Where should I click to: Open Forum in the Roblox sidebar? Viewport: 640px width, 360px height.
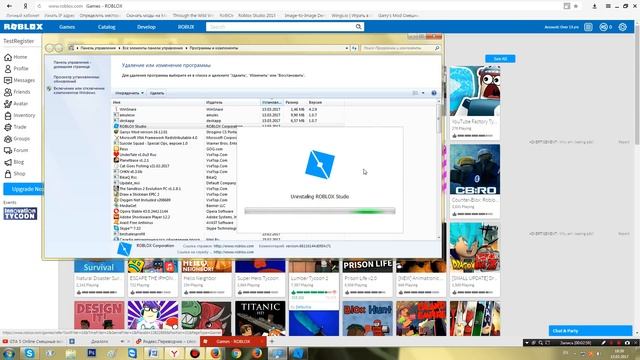point(16,150)
